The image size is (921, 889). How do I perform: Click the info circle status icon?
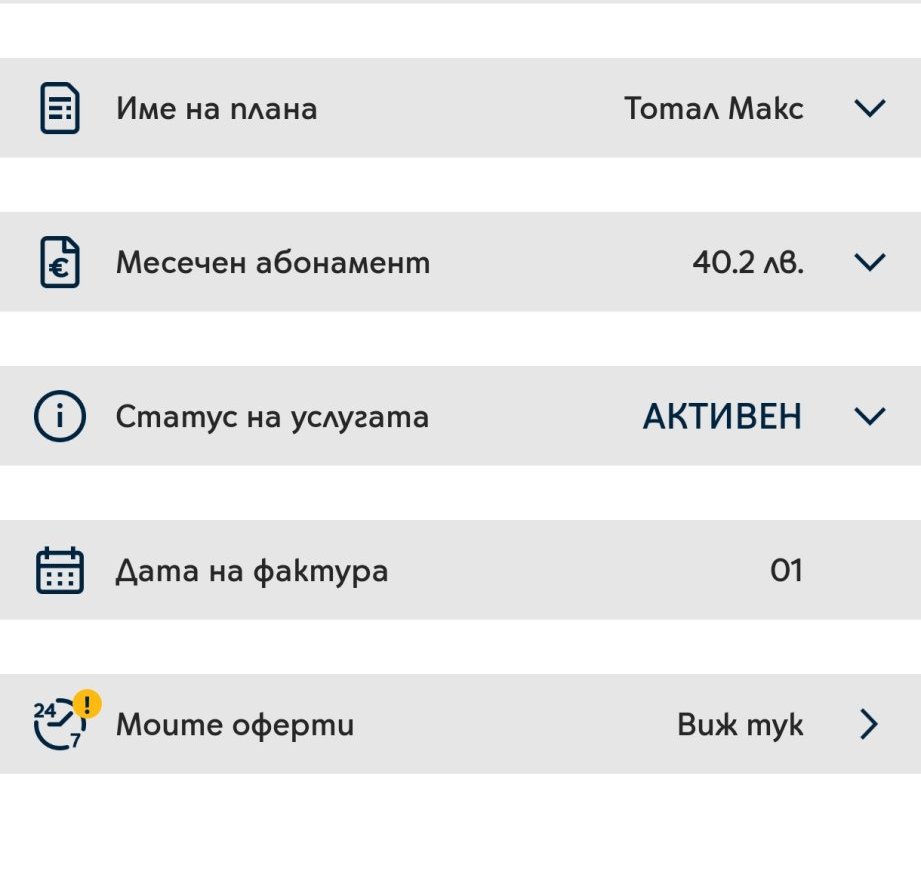coord(59,416)
